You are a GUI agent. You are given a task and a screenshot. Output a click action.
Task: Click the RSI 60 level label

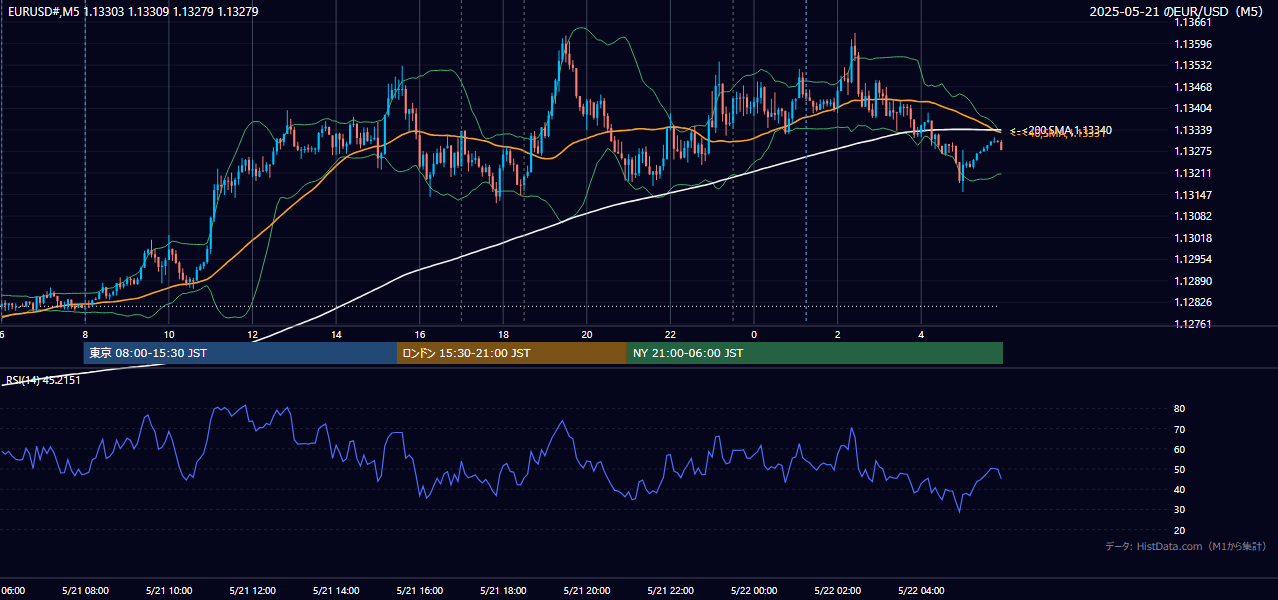1179,449
